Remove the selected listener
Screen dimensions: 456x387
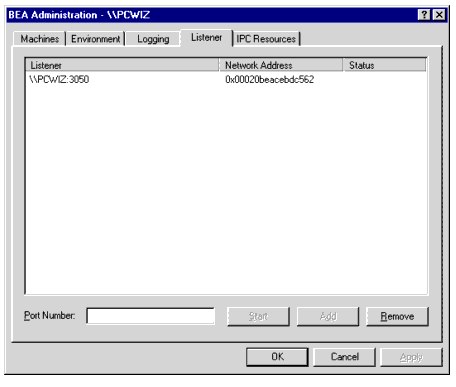pos(397,316)
